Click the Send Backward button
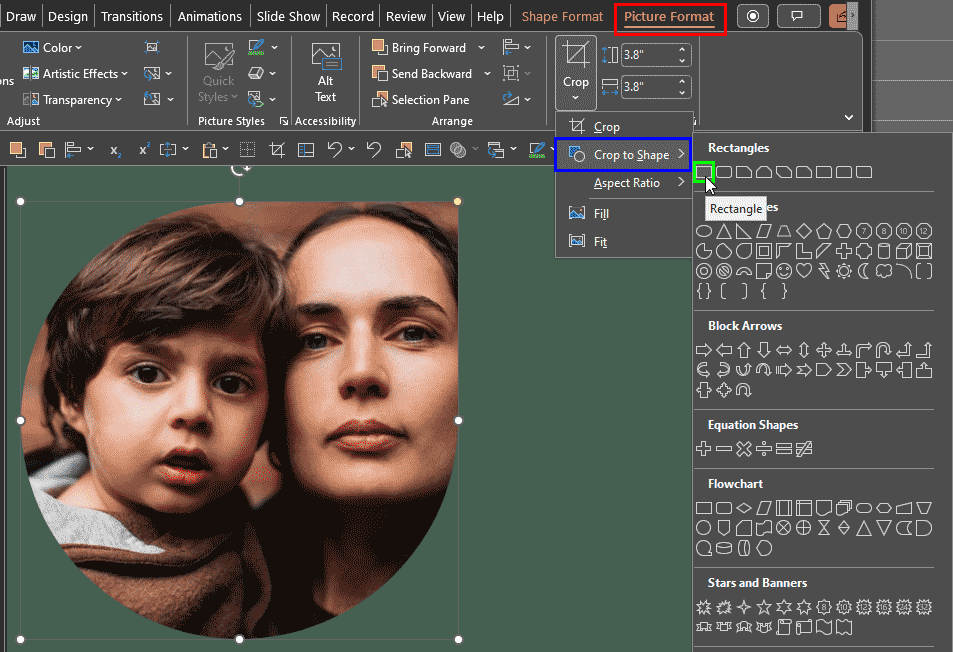The height and width of the screenshot is (652, 953). coord(428,73)
